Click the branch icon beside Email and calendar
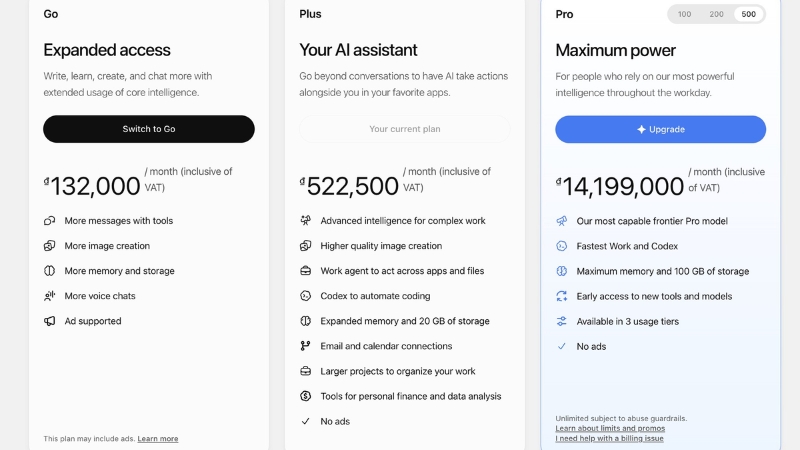 (x=305, y=346)
